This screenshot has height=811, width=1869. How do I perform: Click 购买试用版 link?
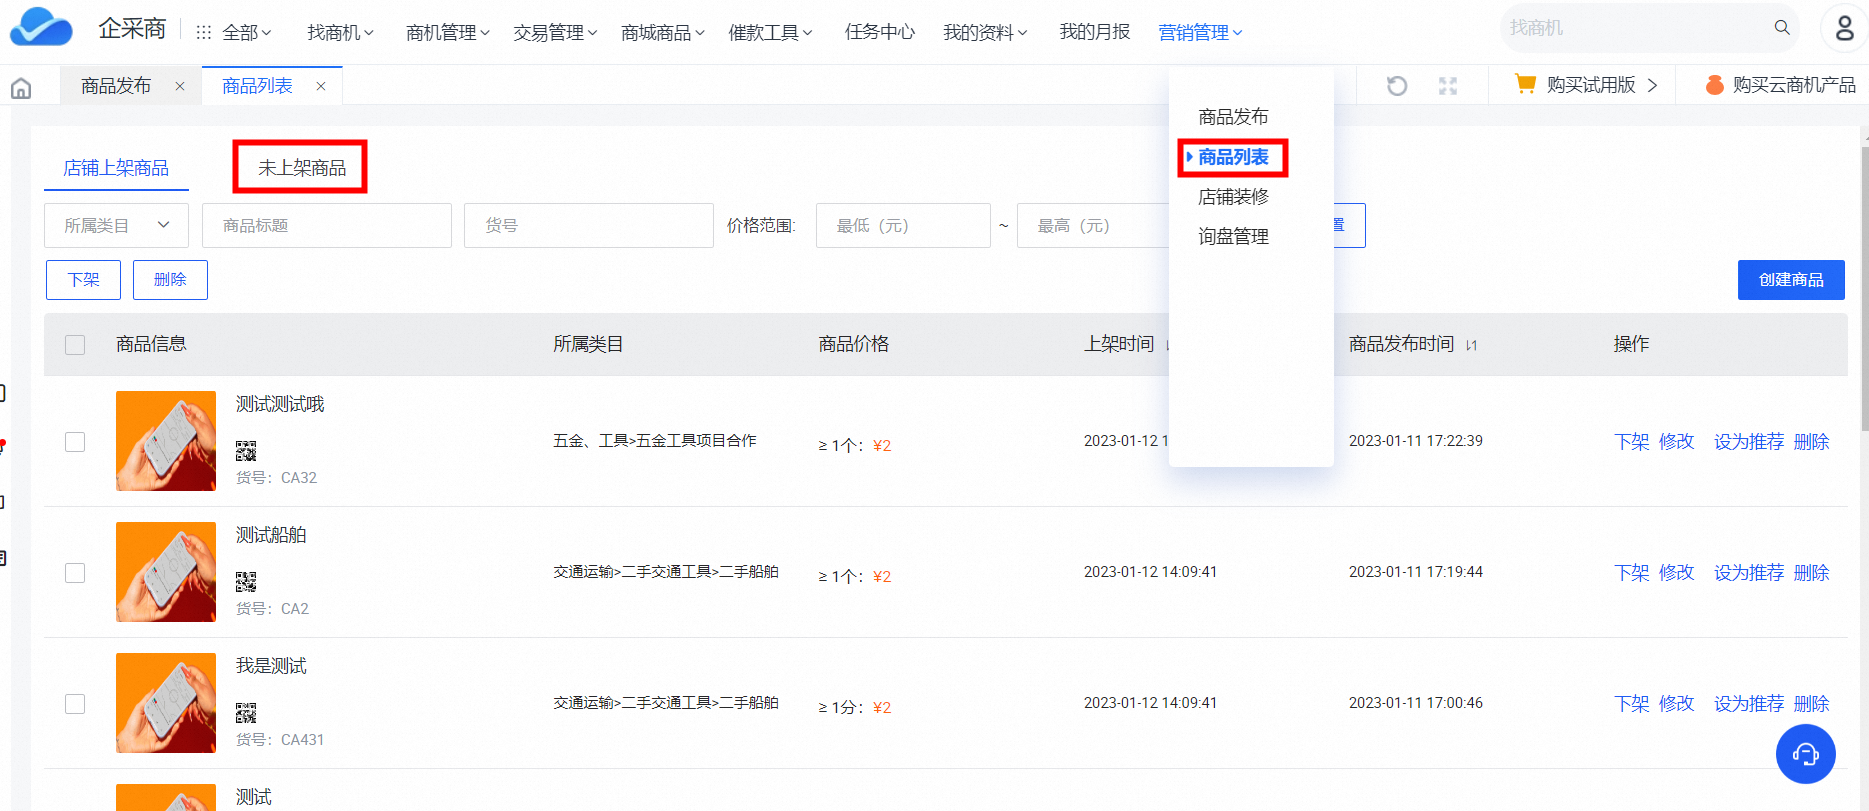click(1590, 85)
